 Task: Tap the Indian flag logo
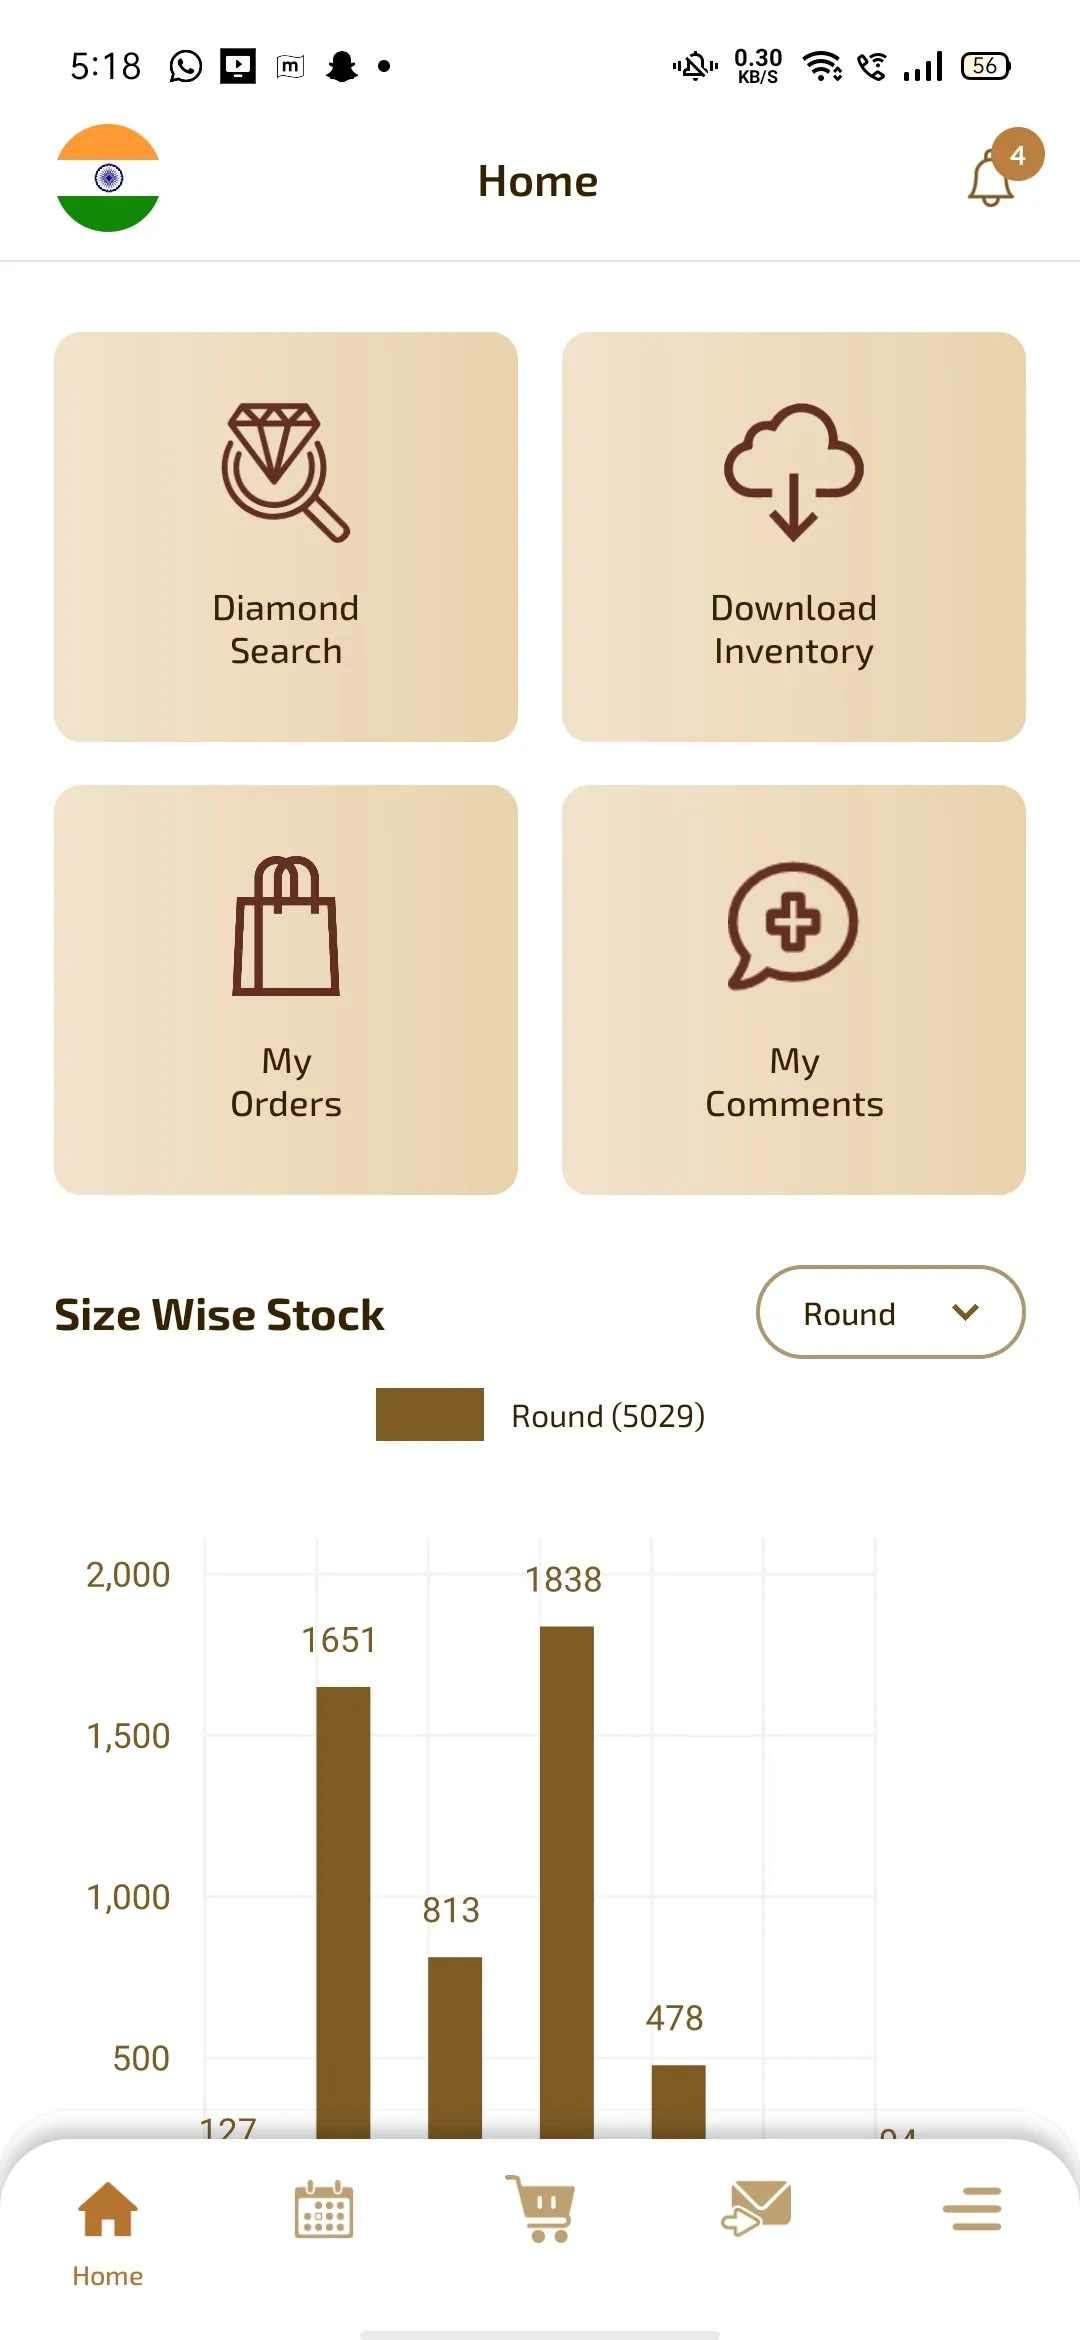pyautogui.click(x=107, y=178)
